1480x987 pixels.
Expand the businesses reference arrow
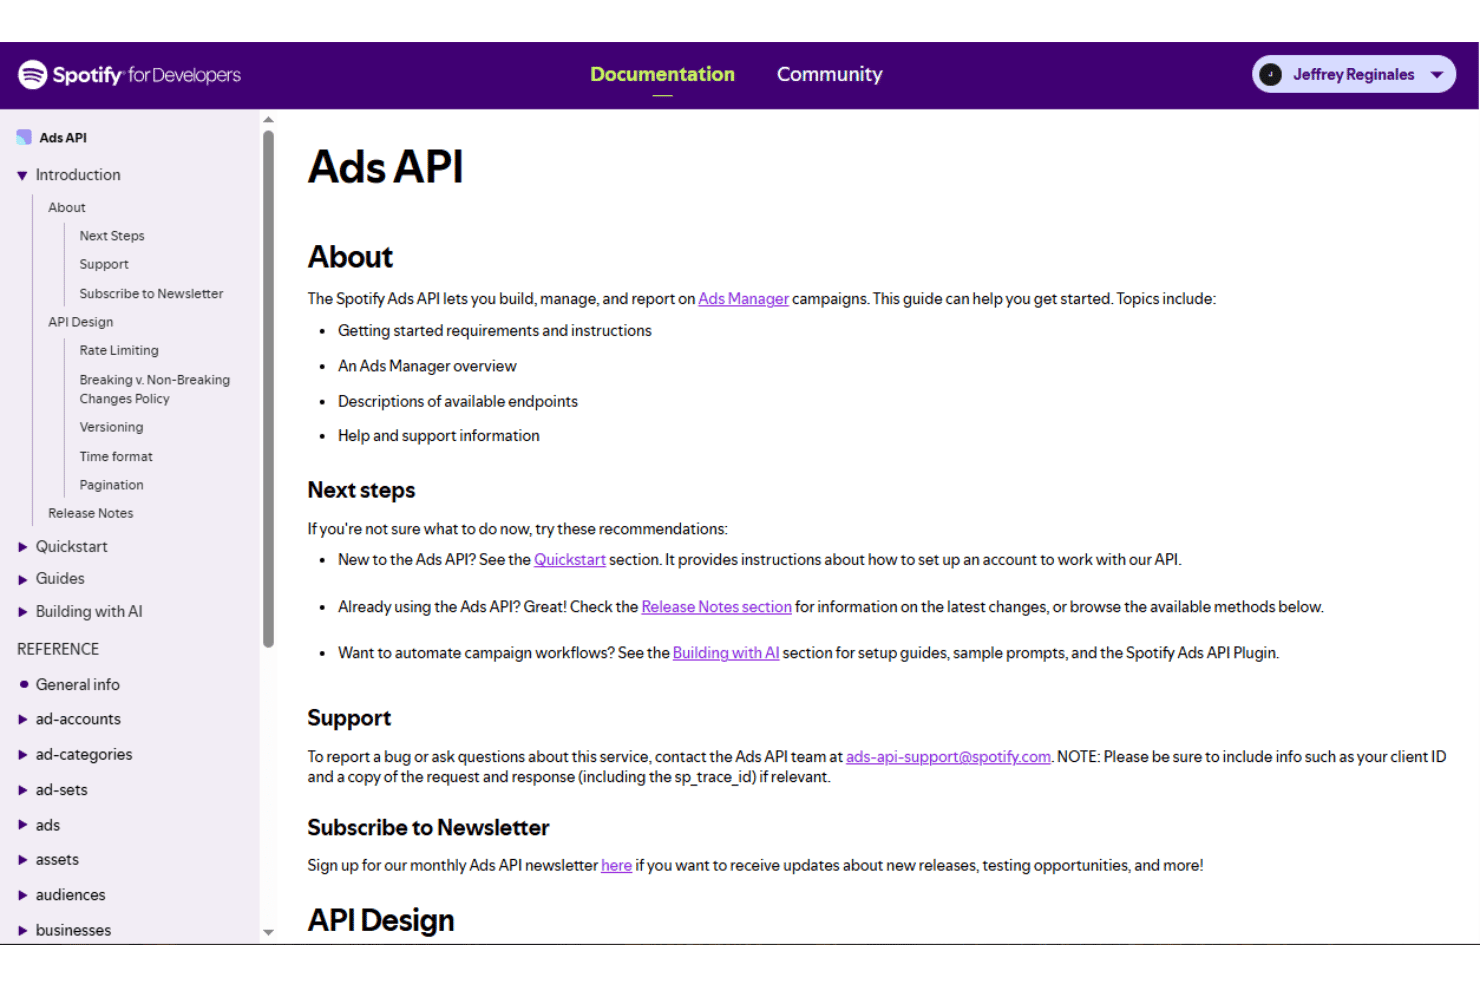tap(22, 930)
